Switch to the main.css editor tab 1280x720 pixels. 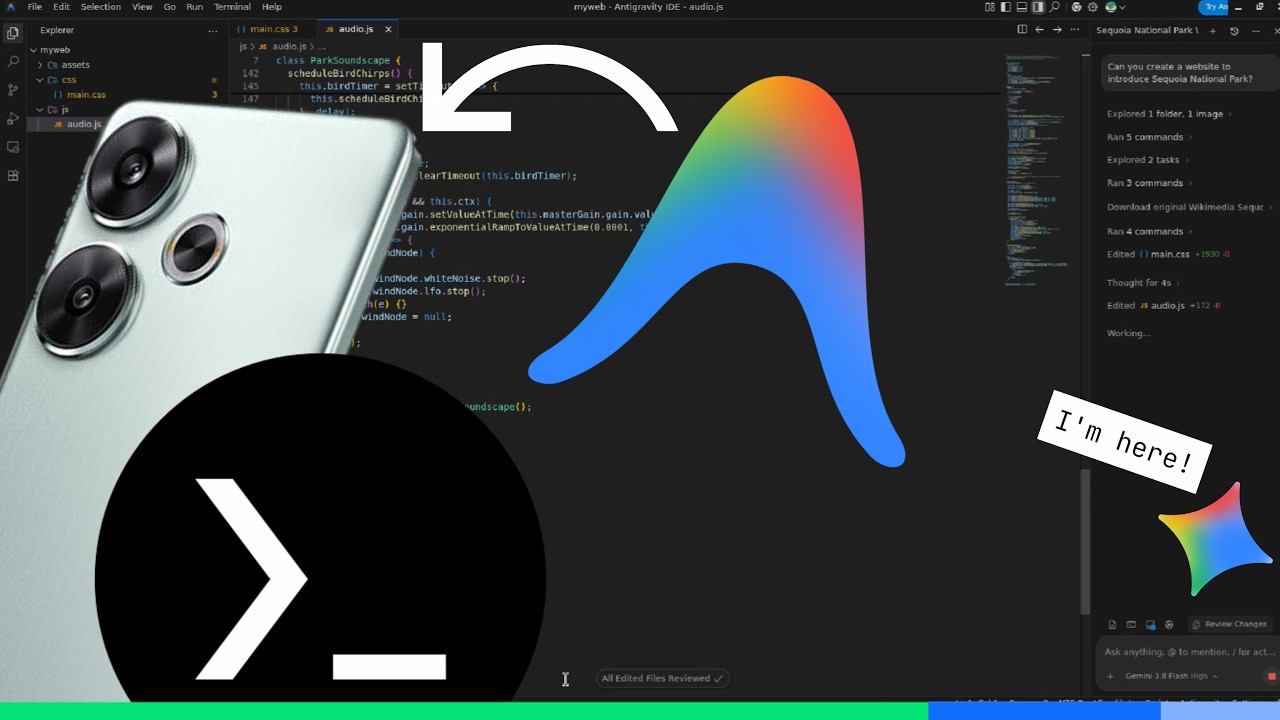pyautogui.click(x=272, y=29)
